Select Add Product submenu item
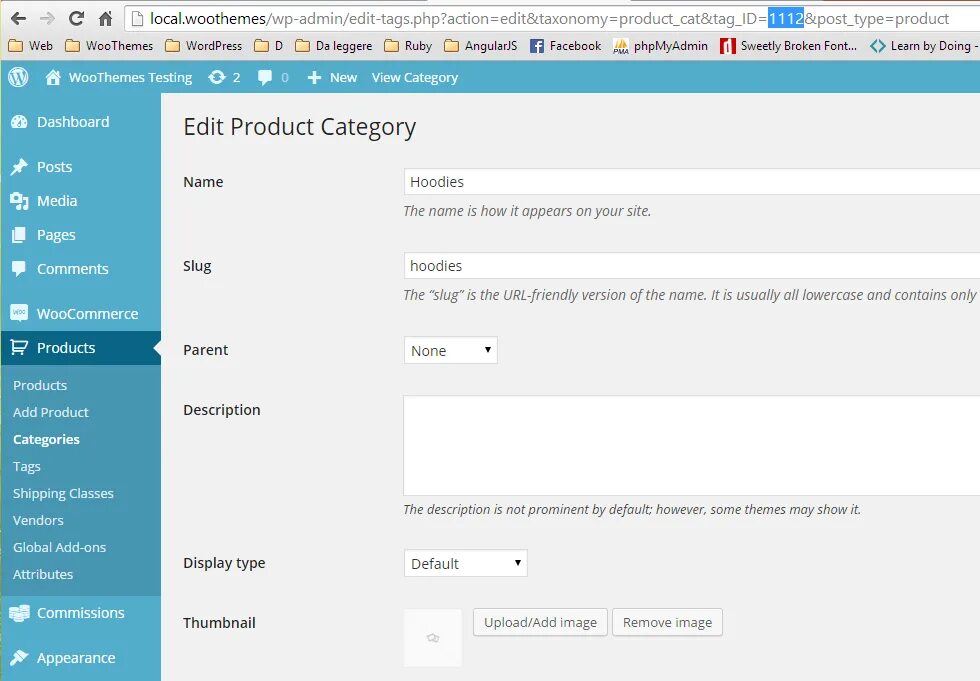980x681 pixels. coord(51,412)
